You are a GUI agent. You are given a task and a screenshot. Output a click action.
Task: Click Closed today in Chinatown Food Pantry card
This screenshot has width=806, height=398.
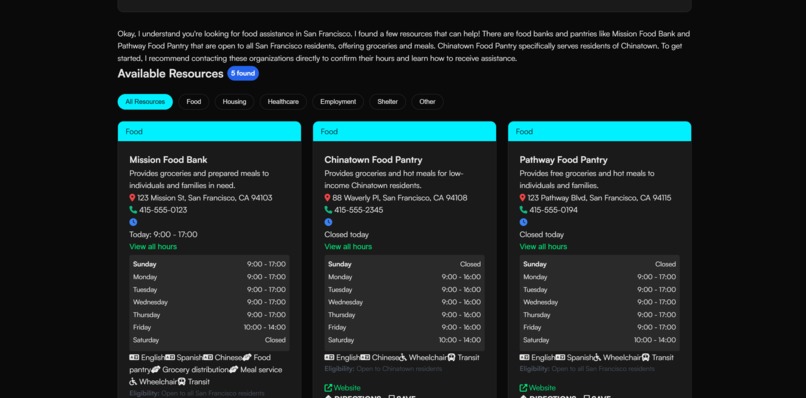pos(346,234)
